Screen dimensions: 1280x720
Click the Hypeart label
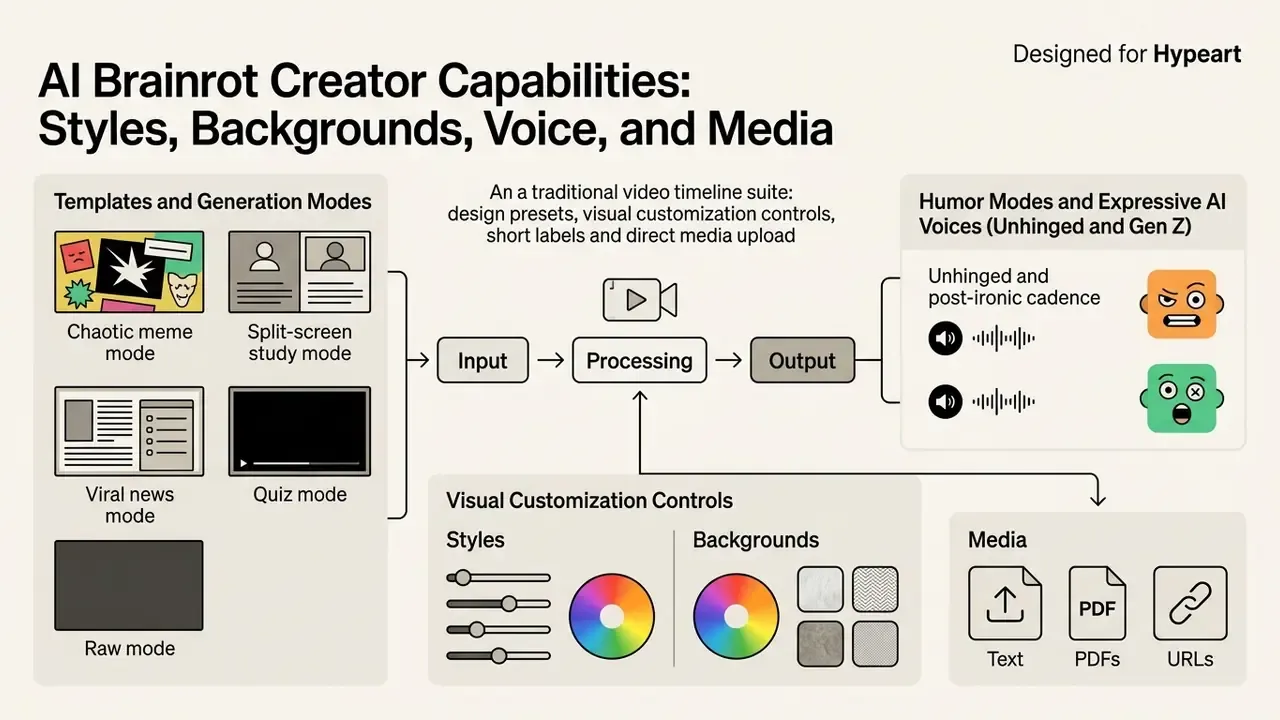click(x=1197, y=54)
